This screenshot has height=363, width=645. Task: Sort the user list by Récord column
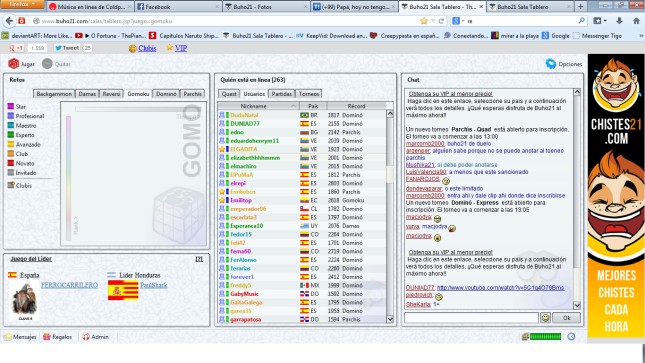[x=356, y=106]
